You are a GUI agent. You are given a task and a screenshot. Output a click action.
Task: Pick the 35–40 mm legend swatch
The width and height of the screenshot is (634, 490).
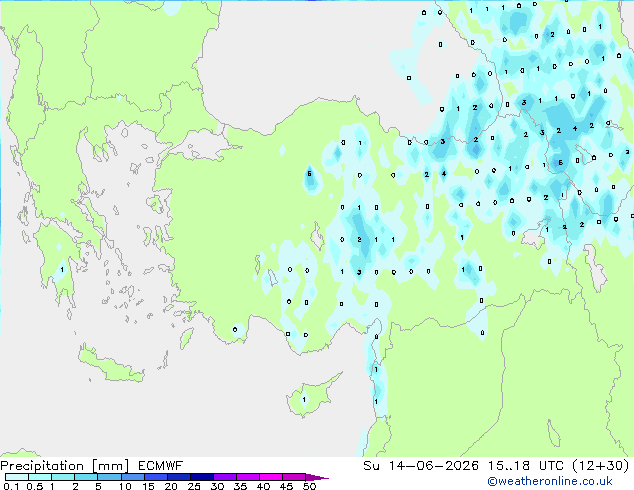(247, 477)
